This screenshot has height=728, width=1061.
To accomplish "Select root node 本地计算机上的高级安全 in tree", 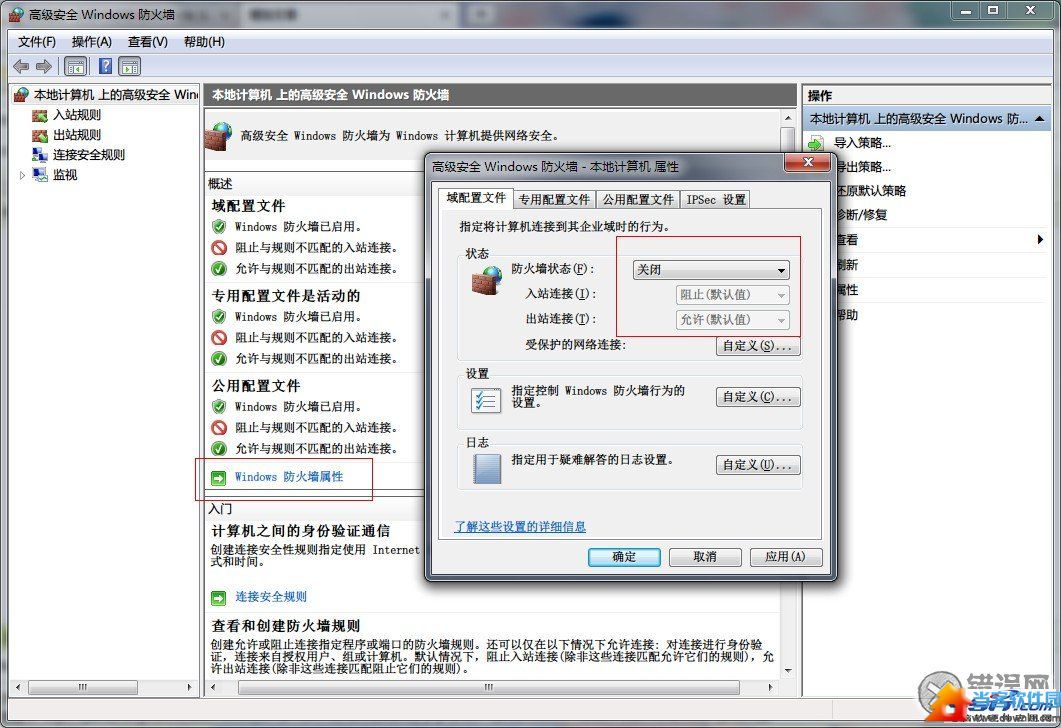I will coord(115,95).
